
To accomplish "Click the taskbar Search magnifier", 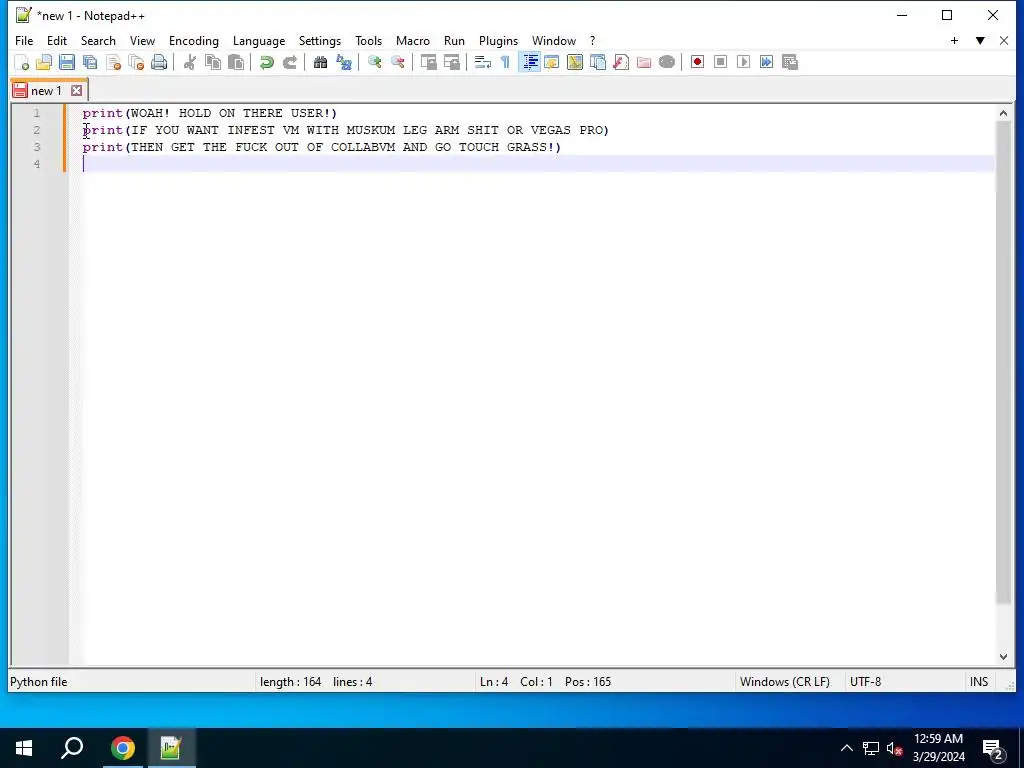I will tap(72, 748).
